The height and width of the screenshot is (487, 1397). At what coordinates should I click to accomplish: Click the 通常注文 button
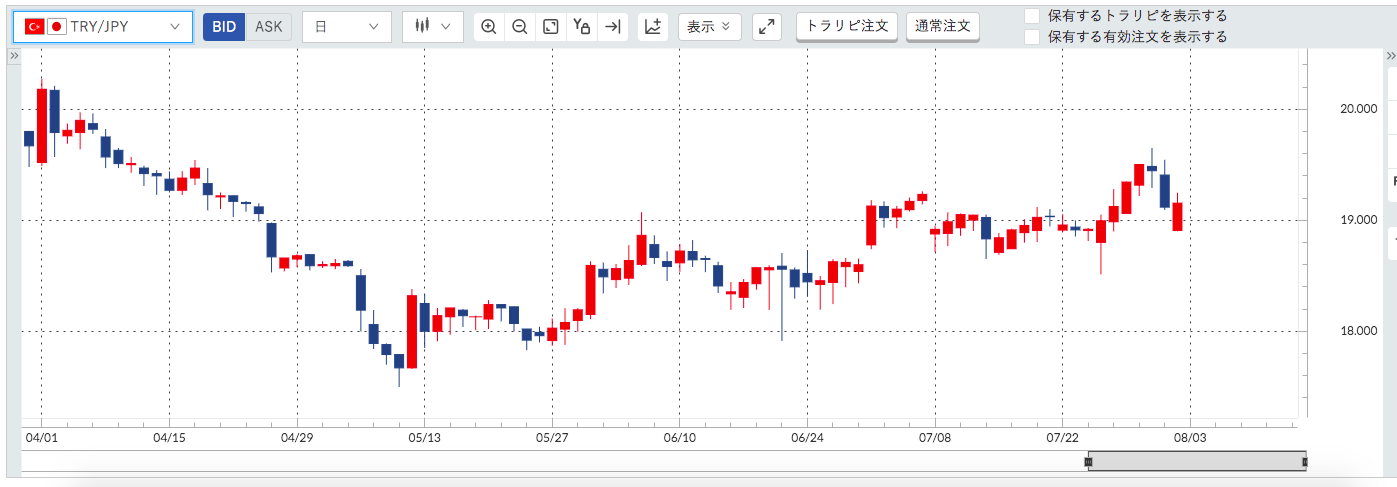pos(943,26)
